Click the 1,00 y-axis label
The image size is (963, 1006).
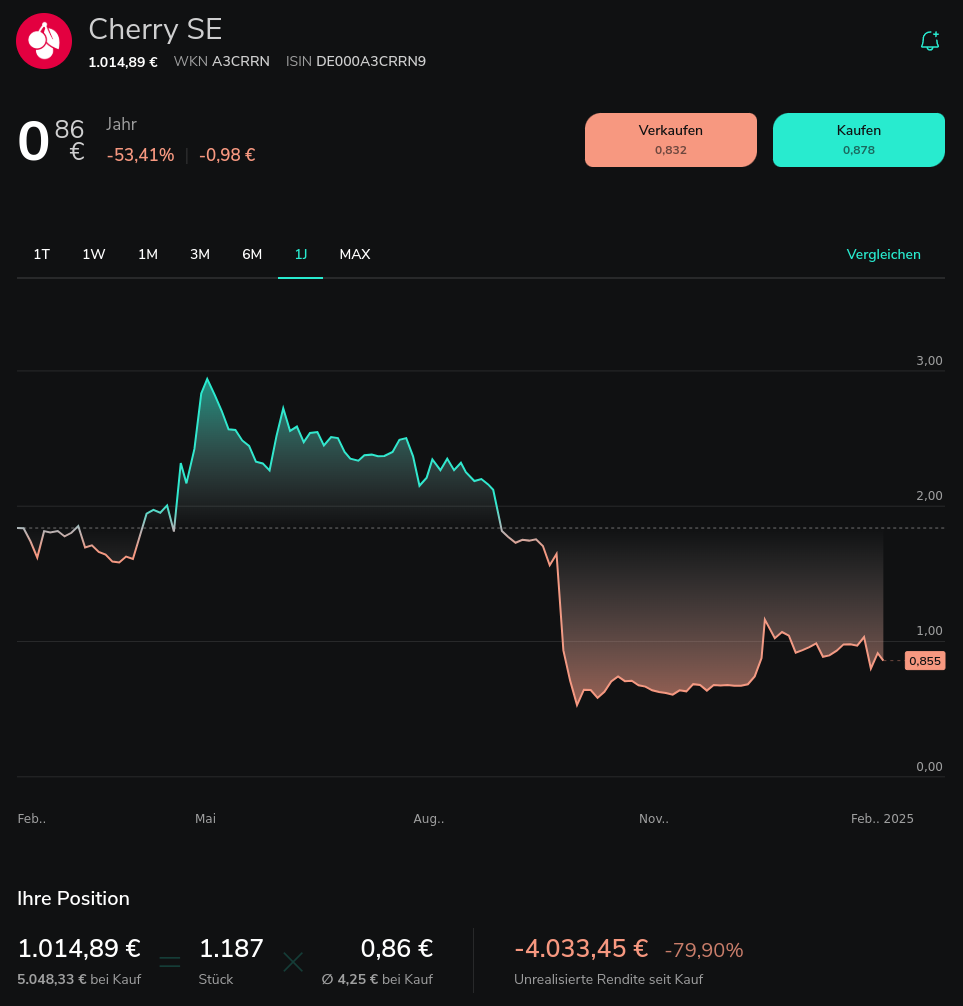(x=929, y=631)
